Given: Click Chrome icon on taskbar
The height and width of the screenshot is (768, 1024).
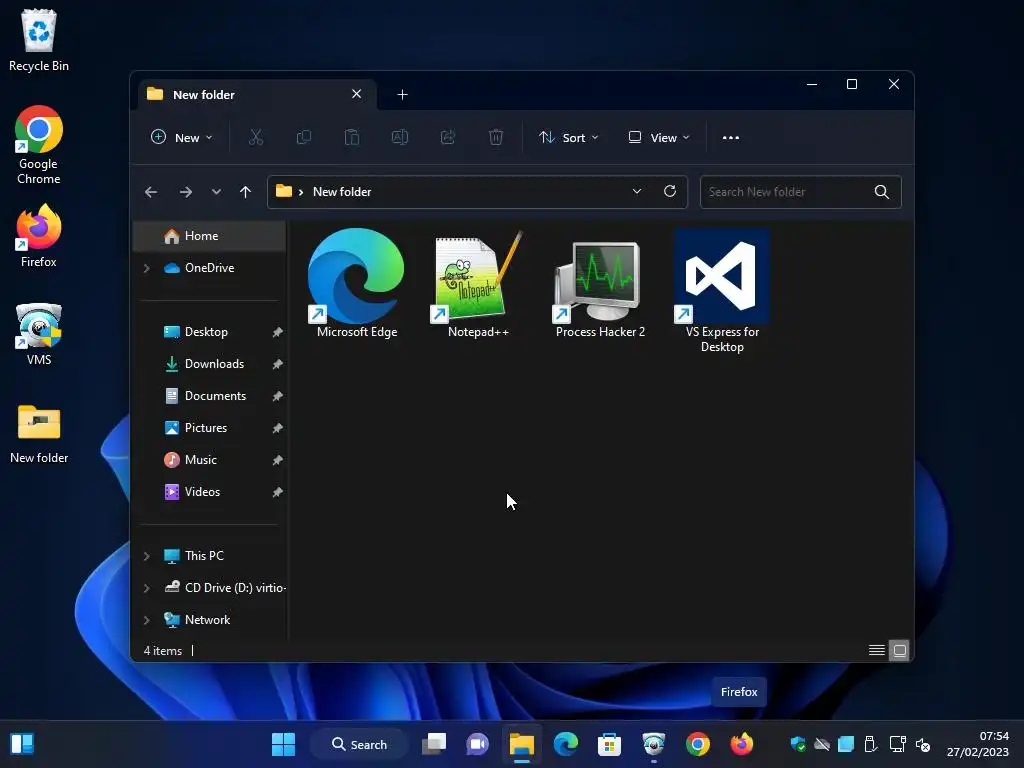Looking at the screenshot, I should coord(697,744).
